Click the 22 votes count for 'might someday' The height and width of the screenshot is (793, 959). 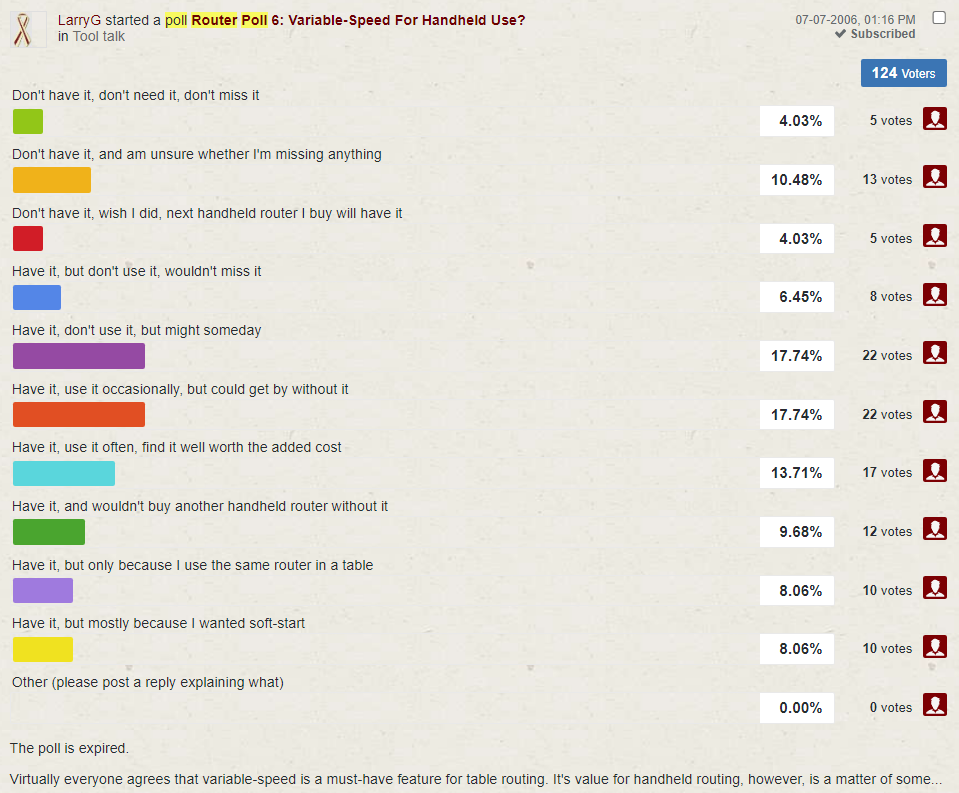tap(887, 355)
